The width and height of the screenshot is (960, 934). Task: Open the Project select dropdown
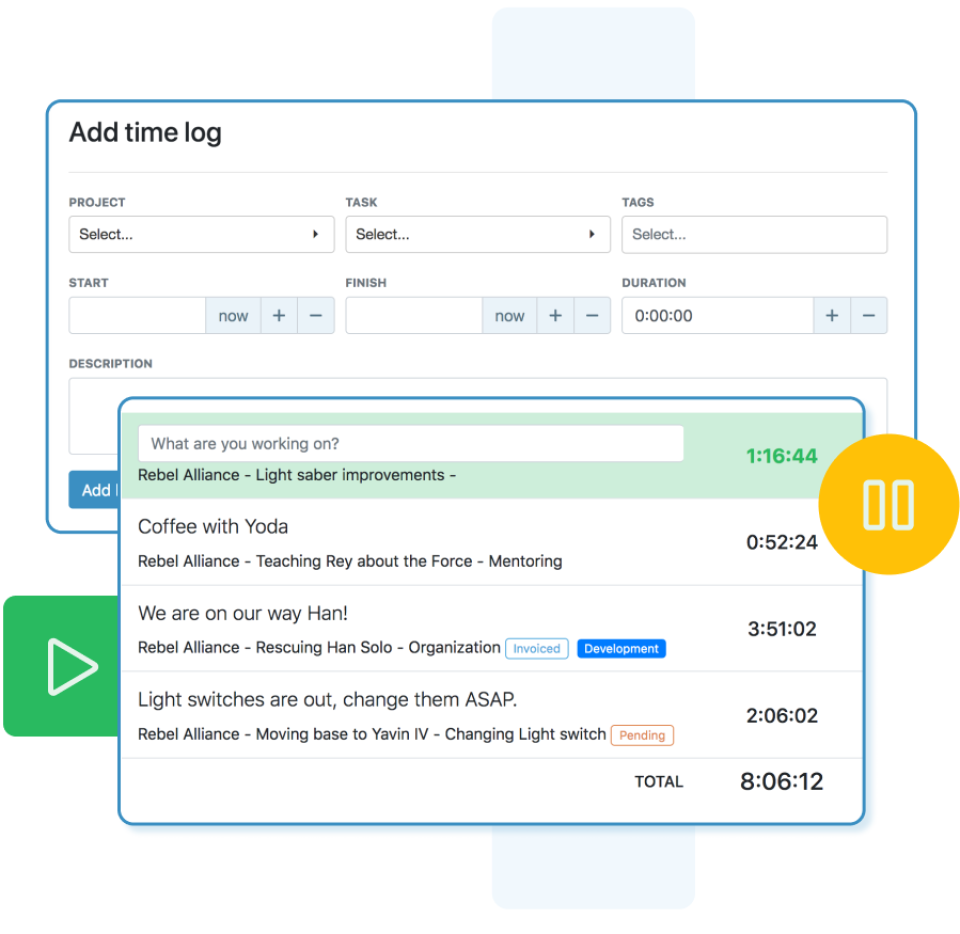(201, 234)
